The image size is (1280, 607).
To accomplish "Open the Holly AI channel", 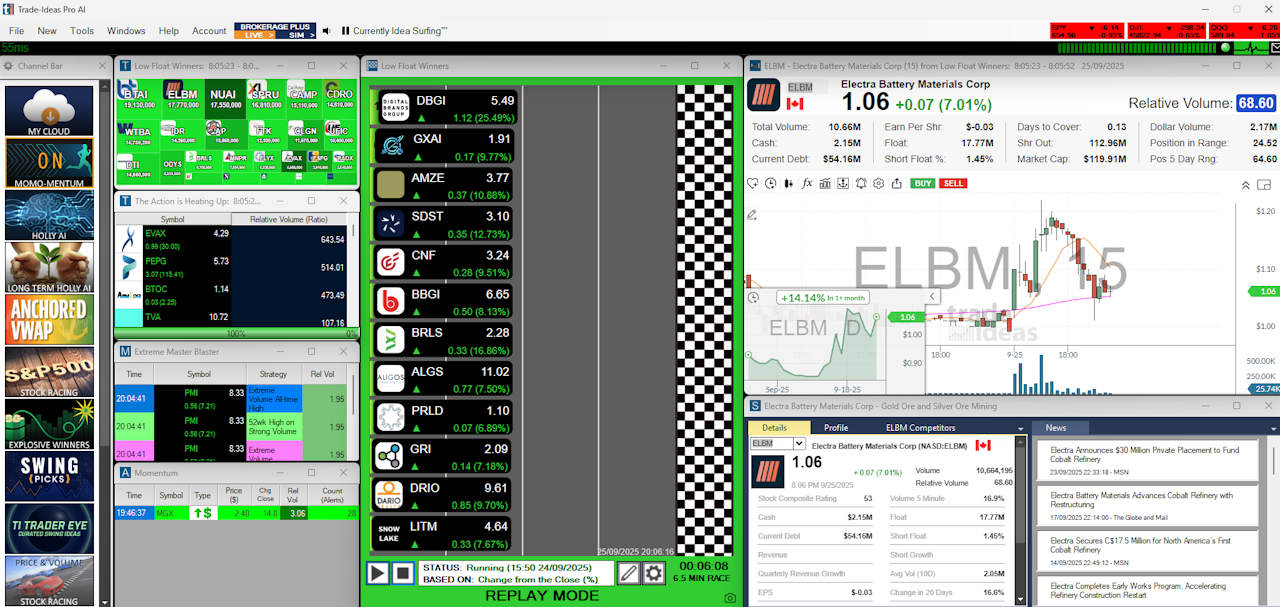I will tap(49, 215).
